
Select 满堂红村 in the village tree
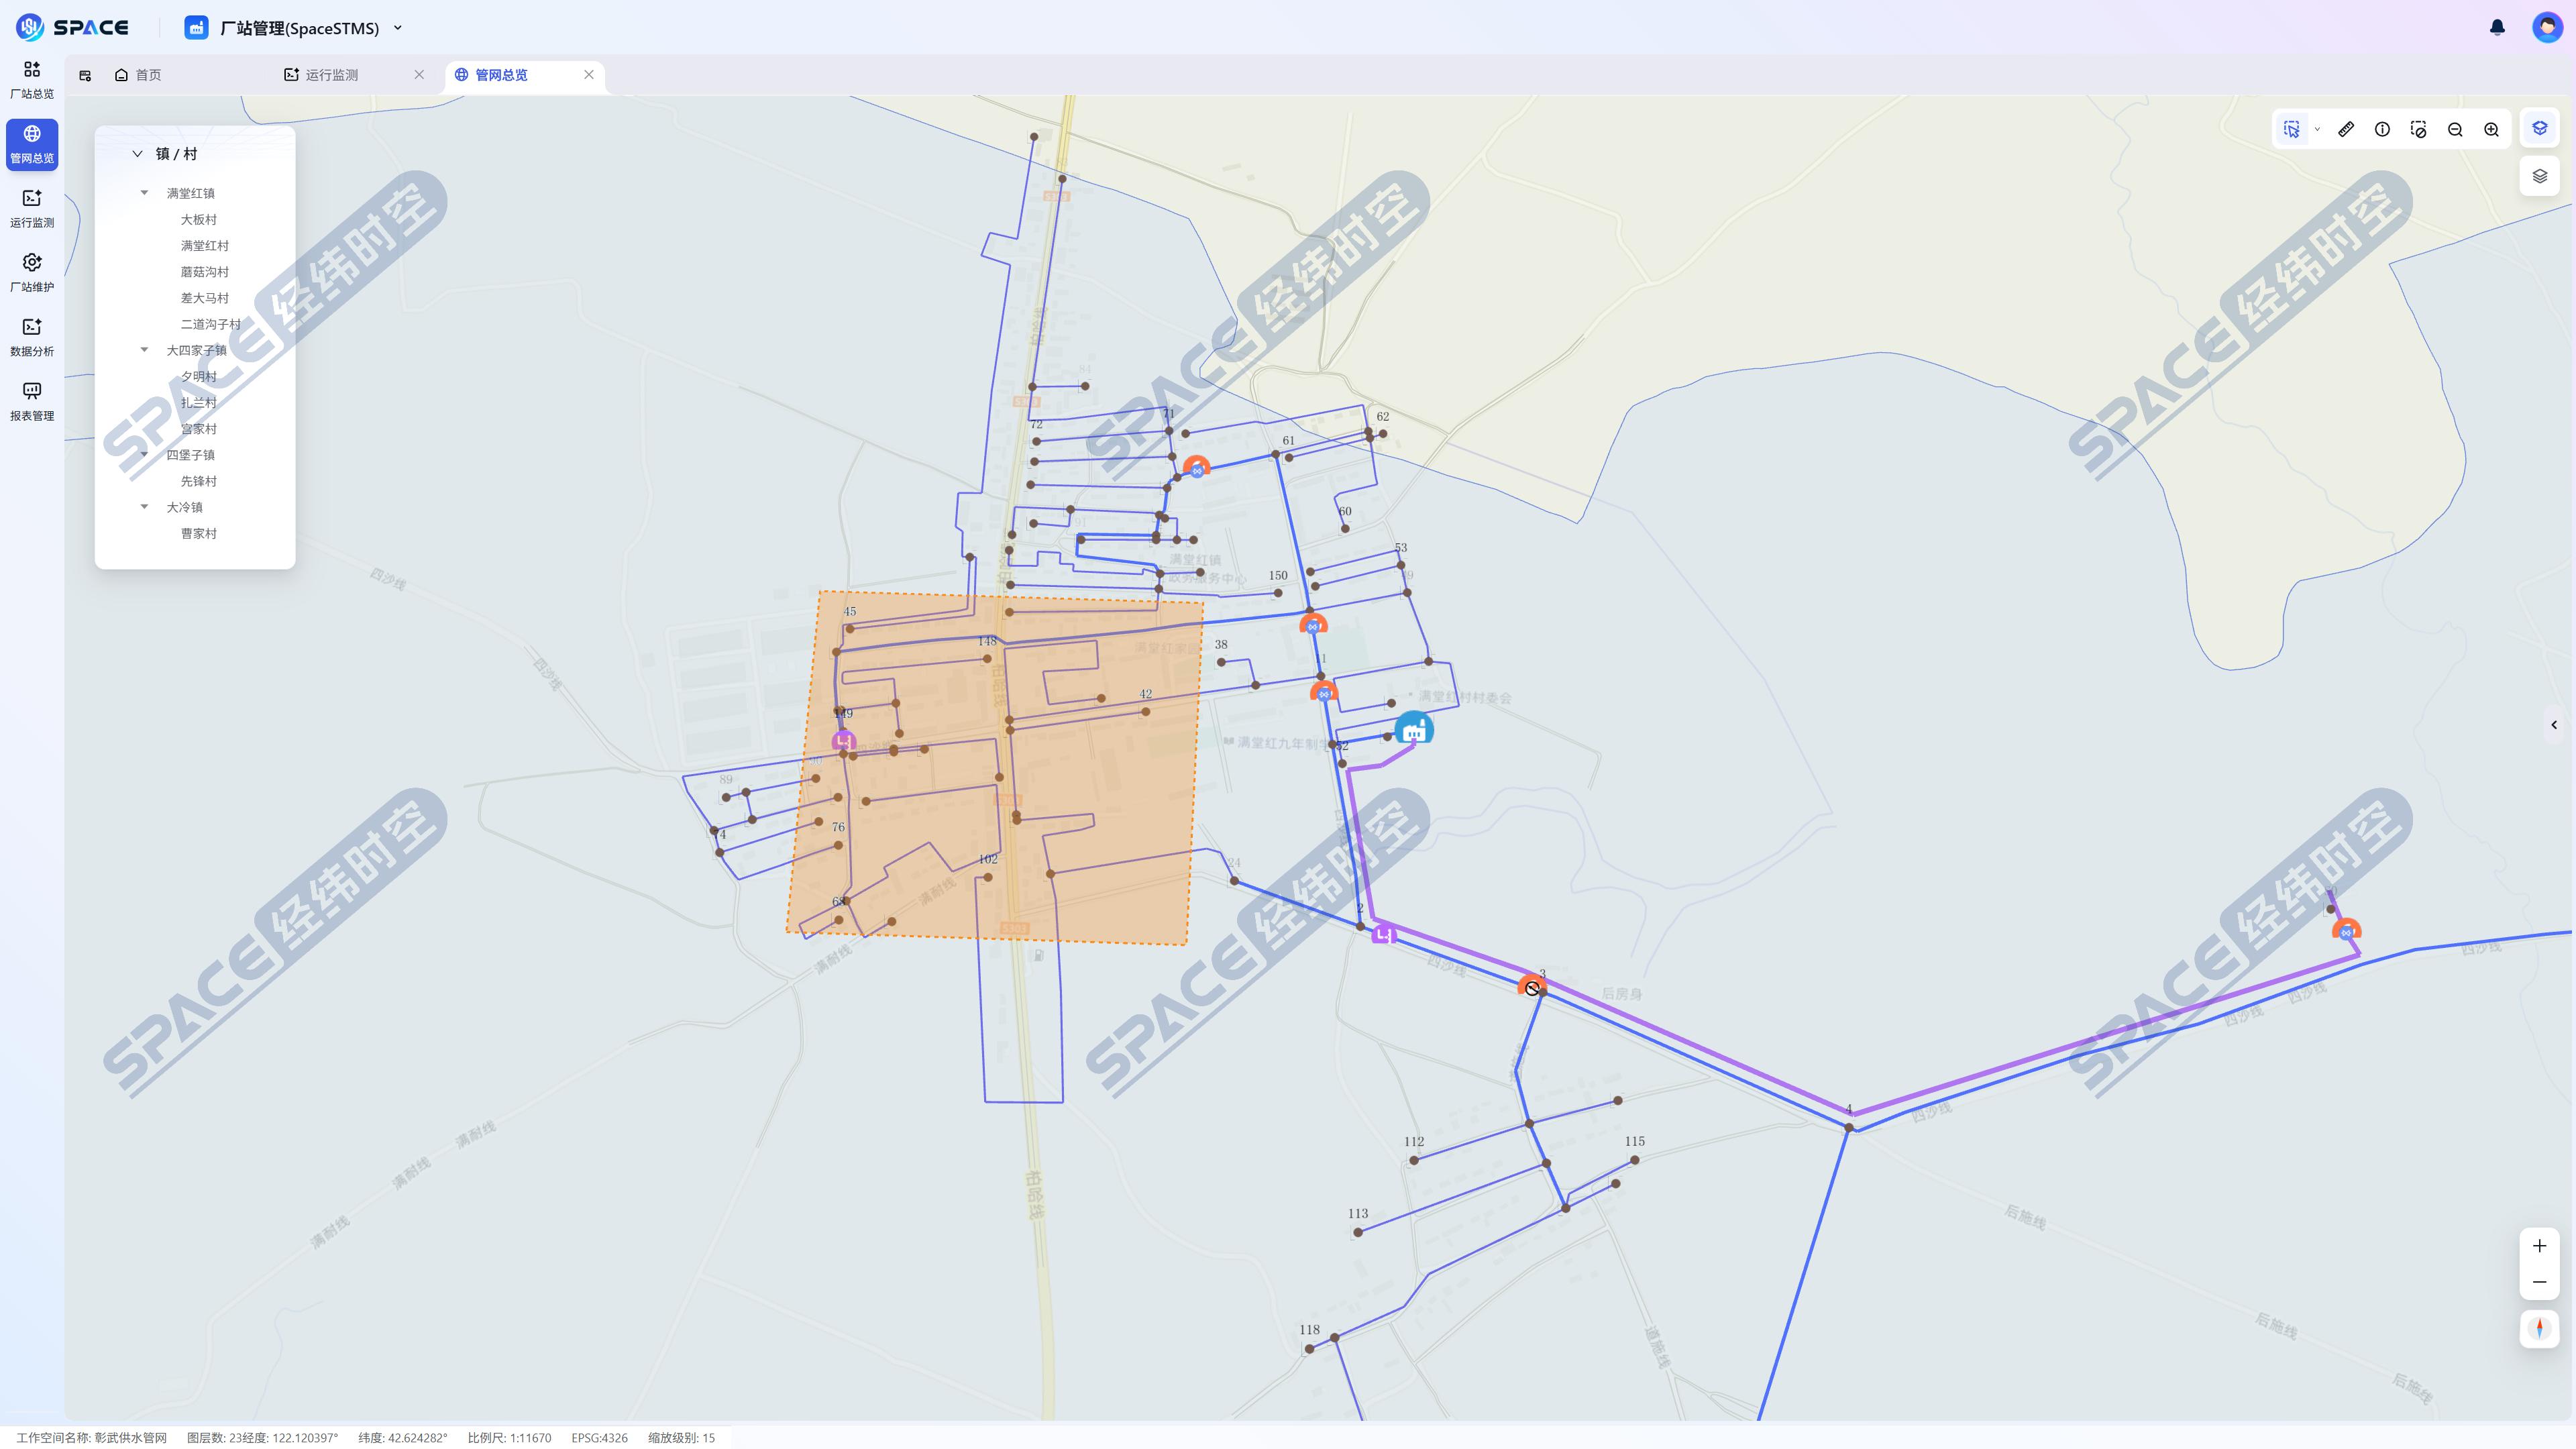[x=204, y=245]
